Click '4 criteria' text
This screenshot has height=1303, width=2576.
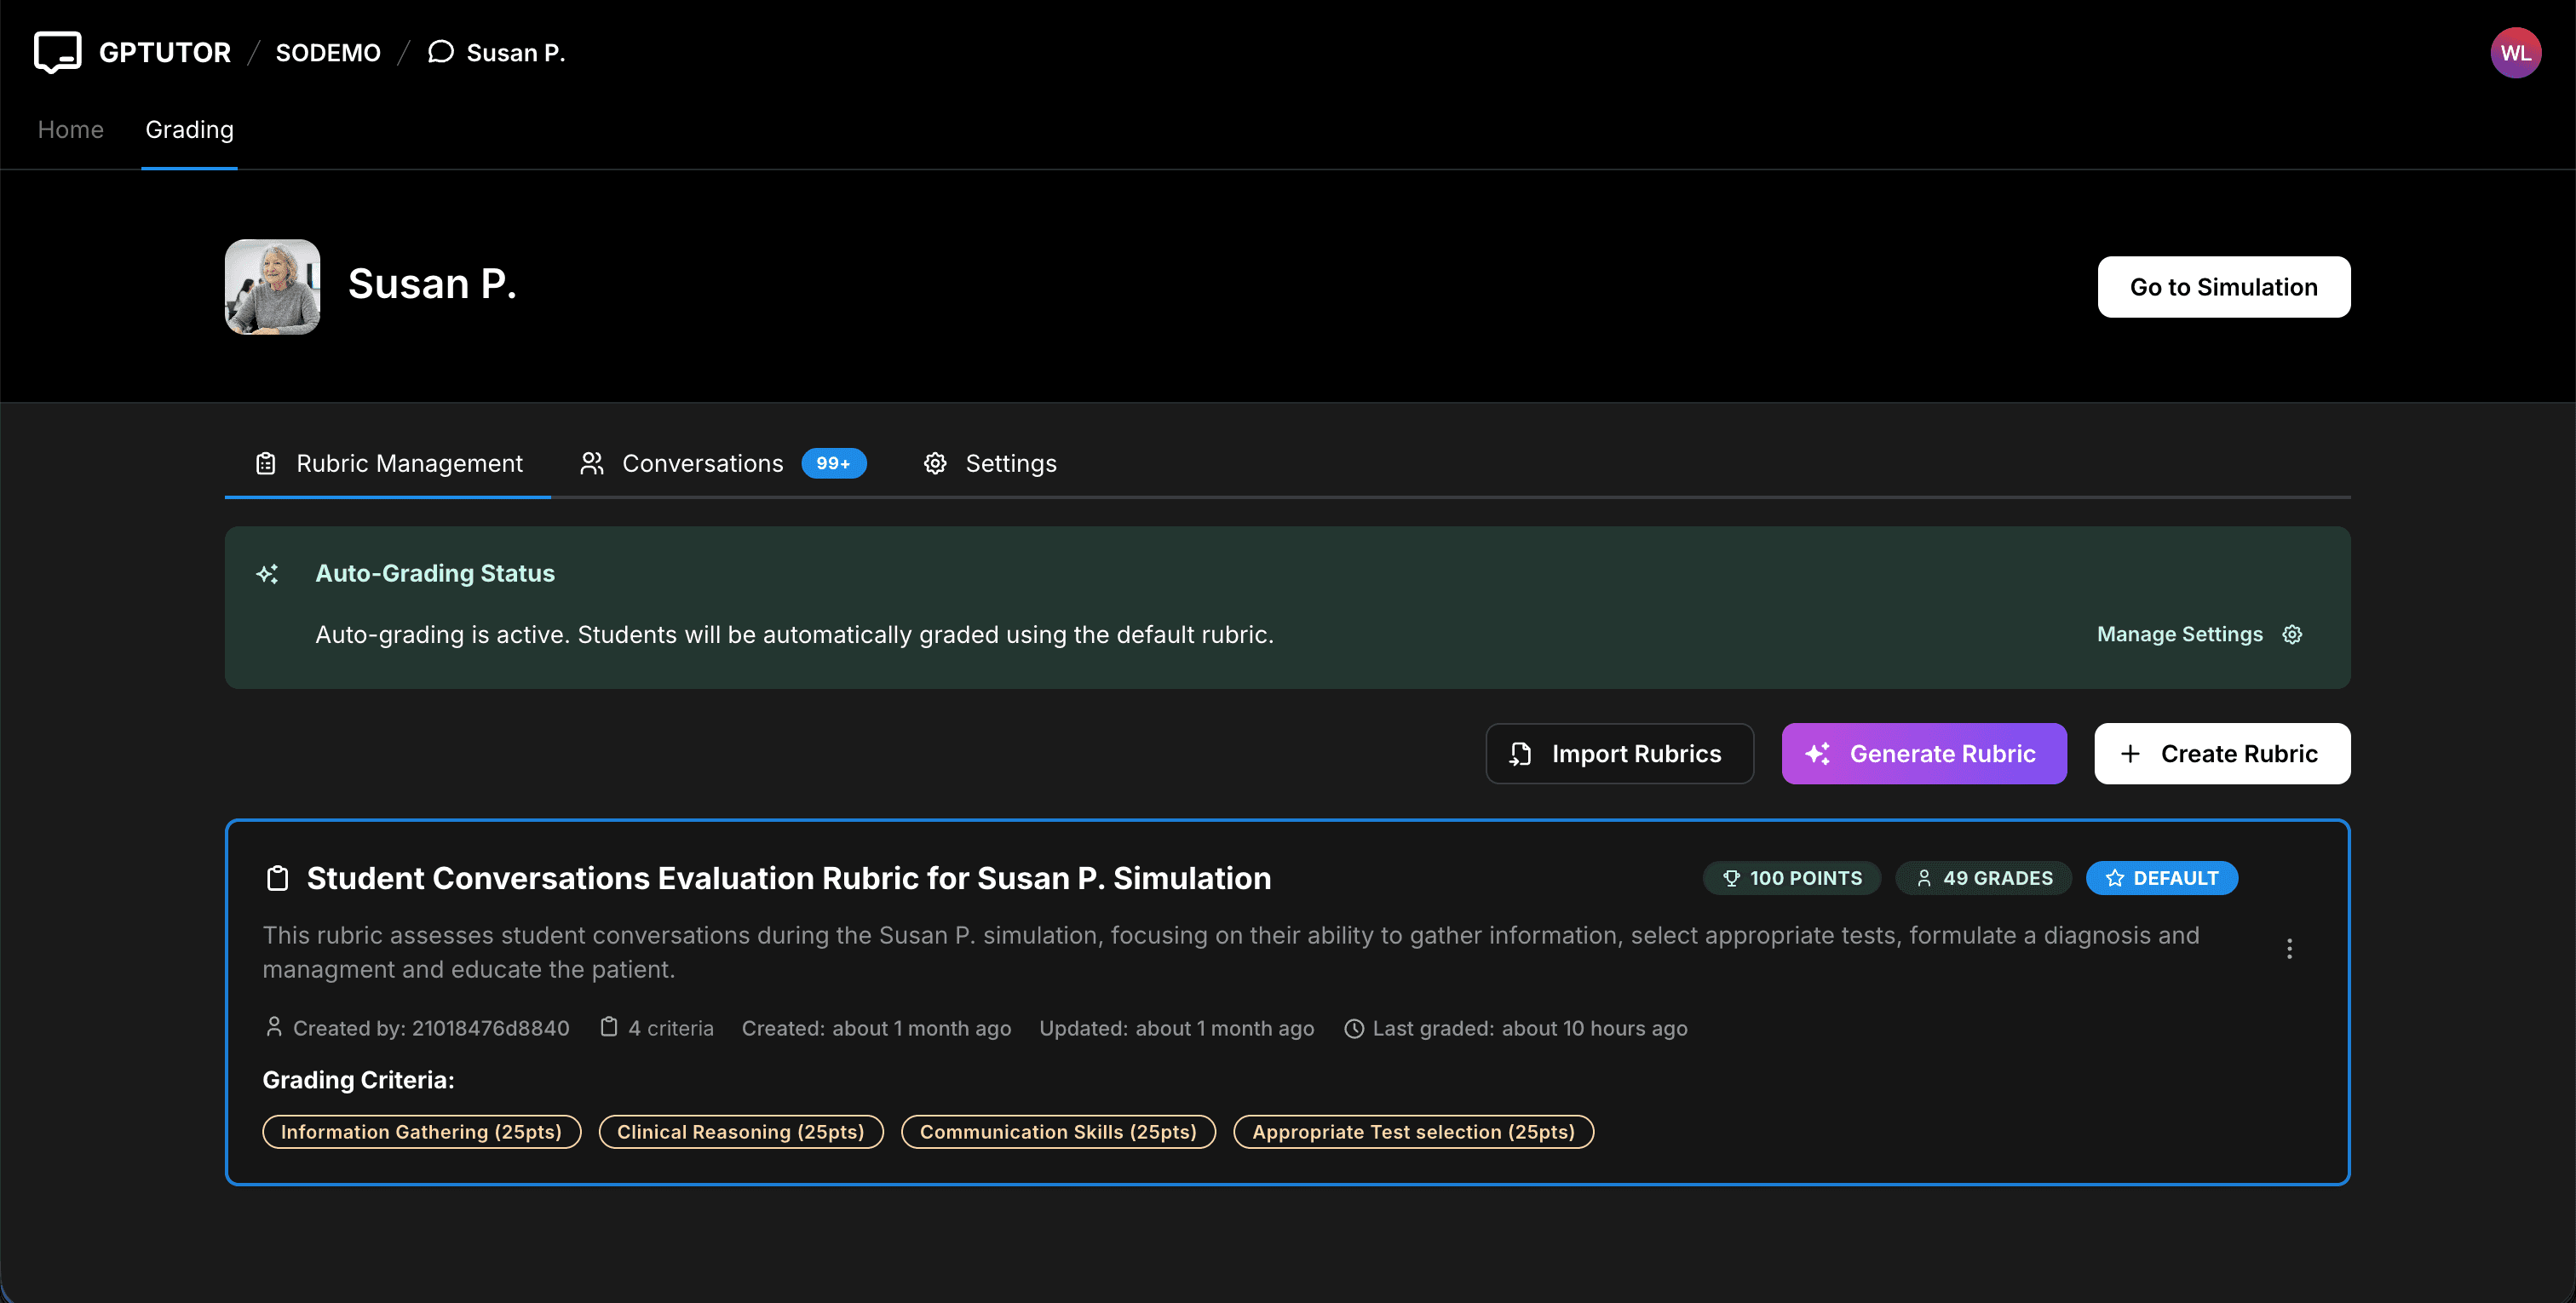(671, 1028)
